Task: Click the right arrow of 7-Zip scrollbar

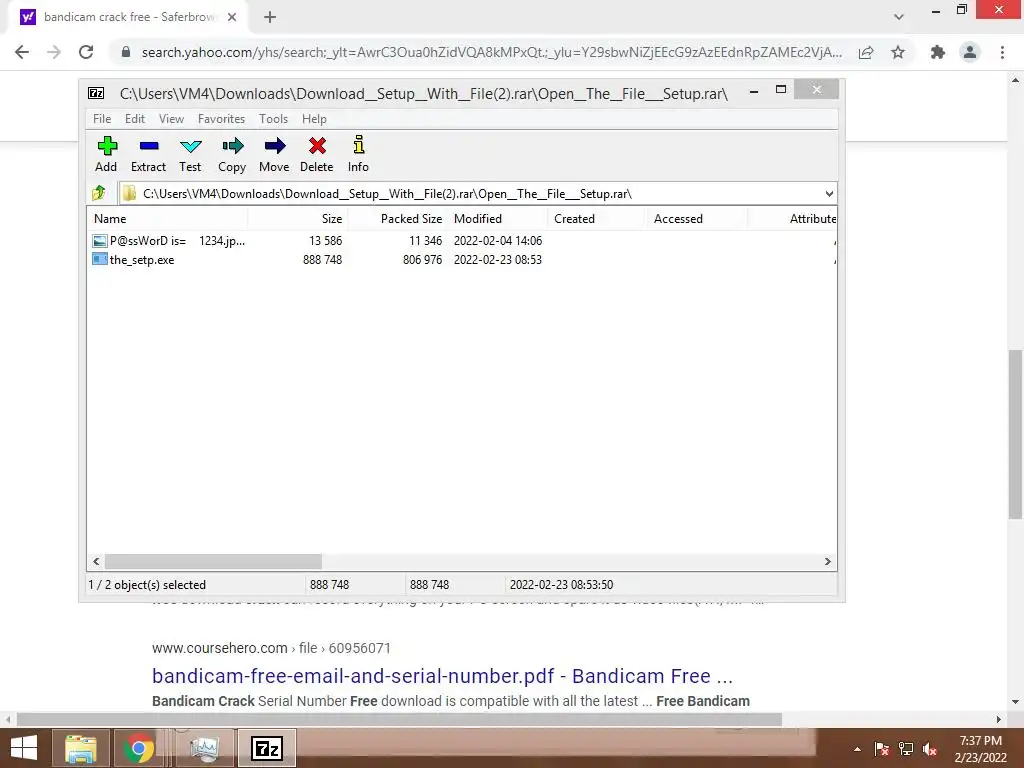Action: click(x=827, y=562)
